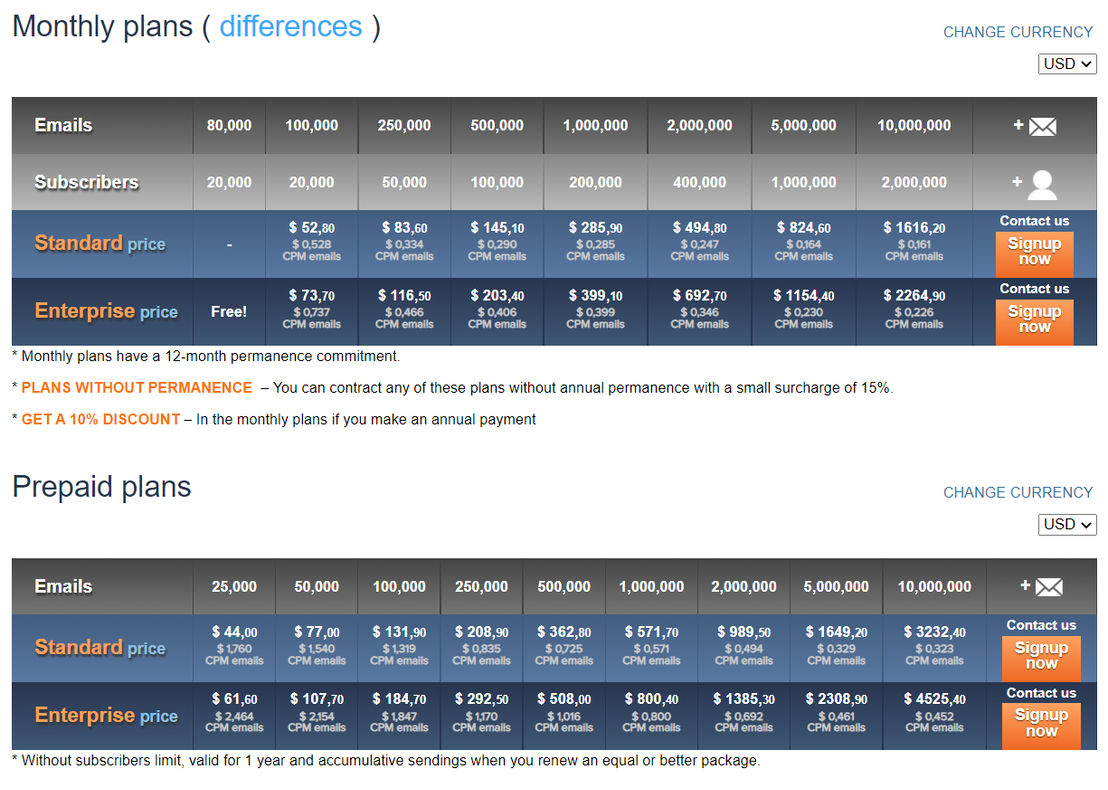Image resolution: width=1108 pixels, height=790 pixels.
Task: Click the envelope icon in Monthly plans header
Action: coord(1042,126)
